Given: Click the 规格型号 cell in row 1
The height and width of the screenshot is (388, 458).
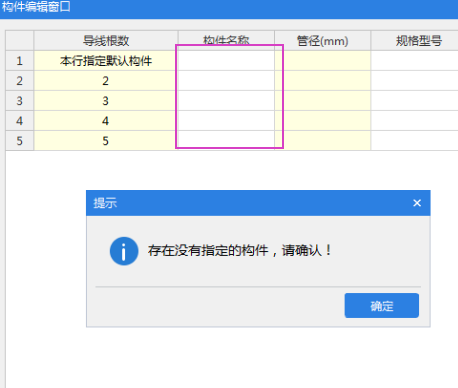Looking at the screenshot, I should [414, 61].
